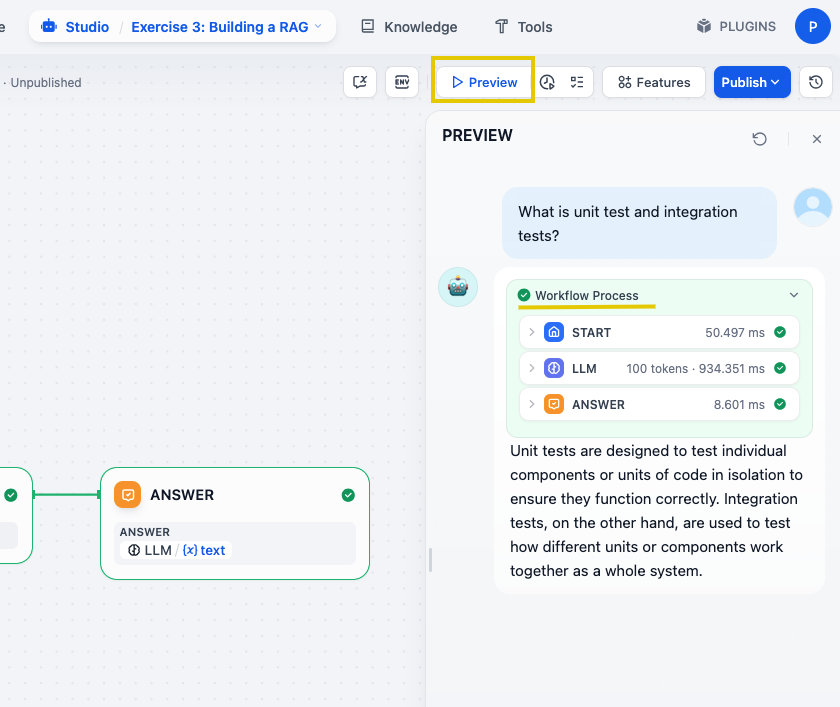This screenshot has height=707, width=840.
Task: Click the PLUGINS cube icon
Action: click(703, 26)
